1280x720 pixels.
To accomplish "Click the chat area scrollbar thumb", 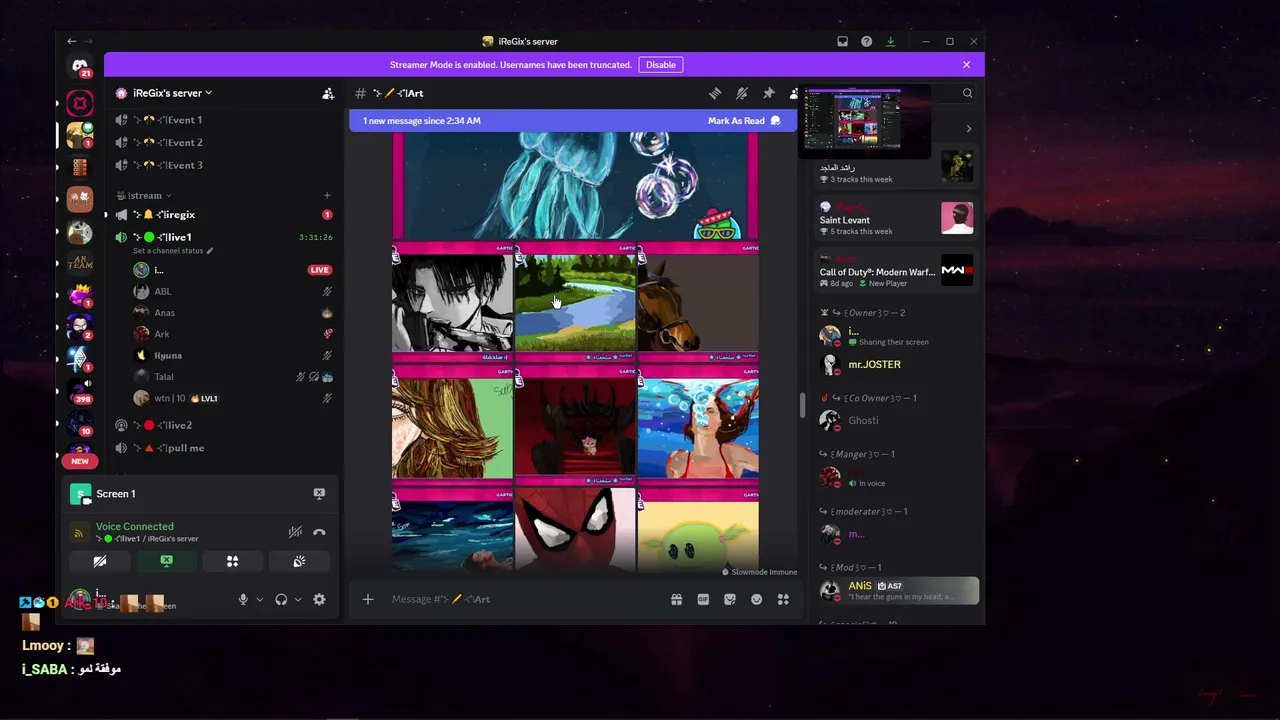I will point(801,405).
